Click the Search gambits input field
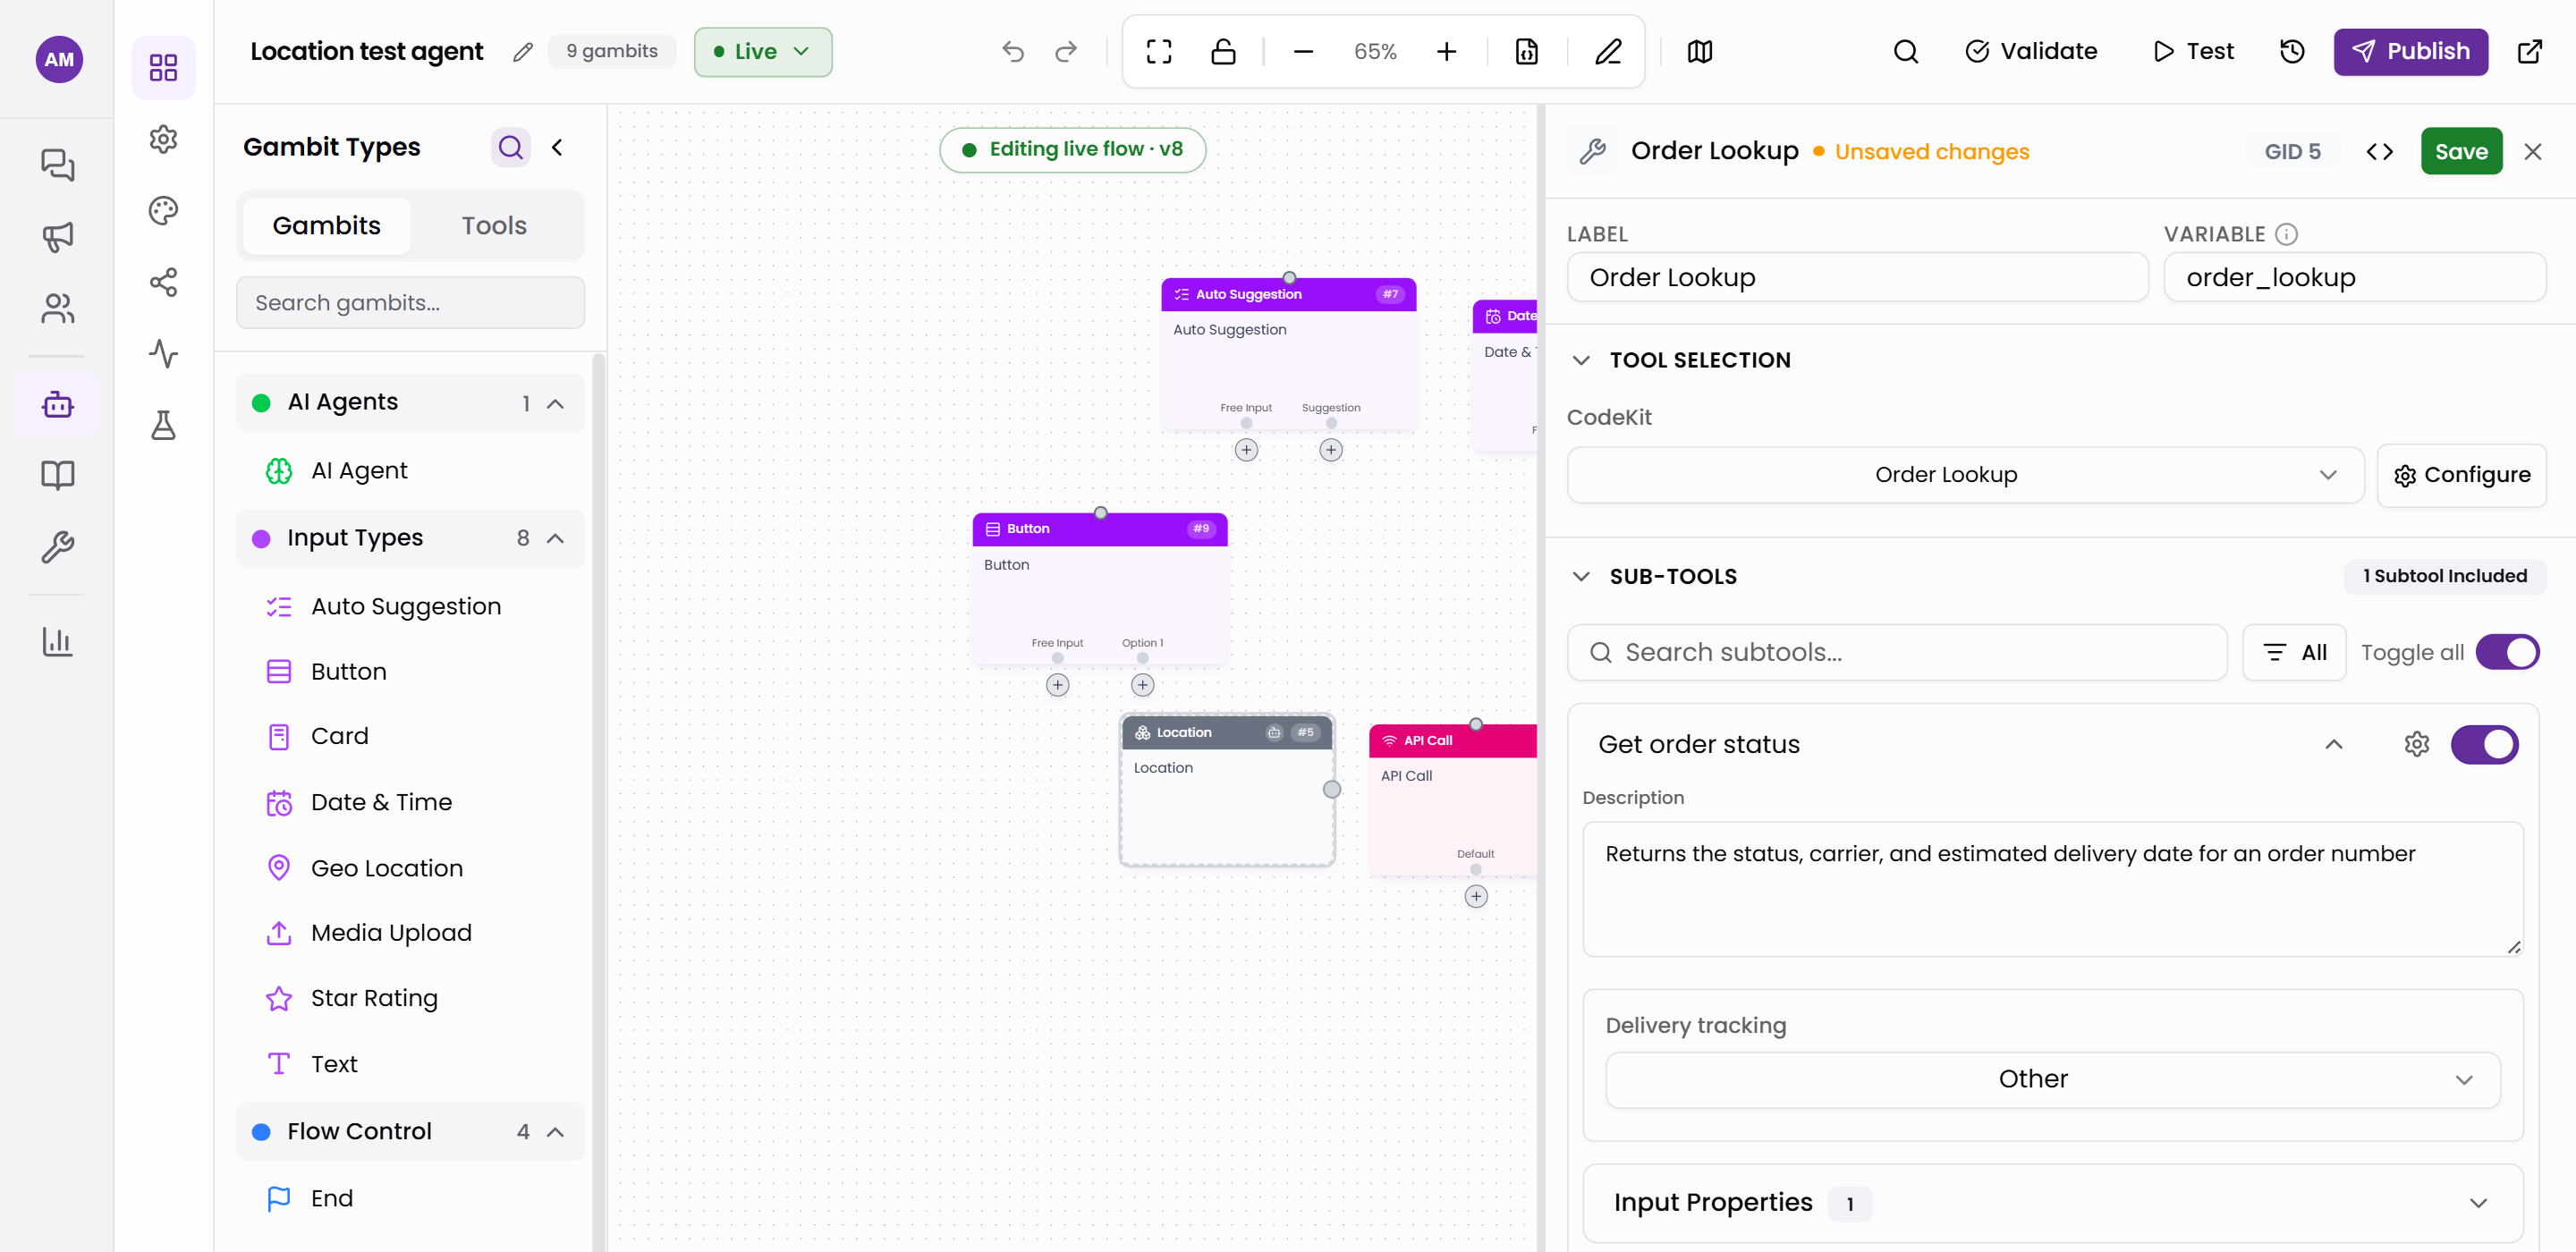The width and height of the screenshot is (2576, 1252). point(410,303)
